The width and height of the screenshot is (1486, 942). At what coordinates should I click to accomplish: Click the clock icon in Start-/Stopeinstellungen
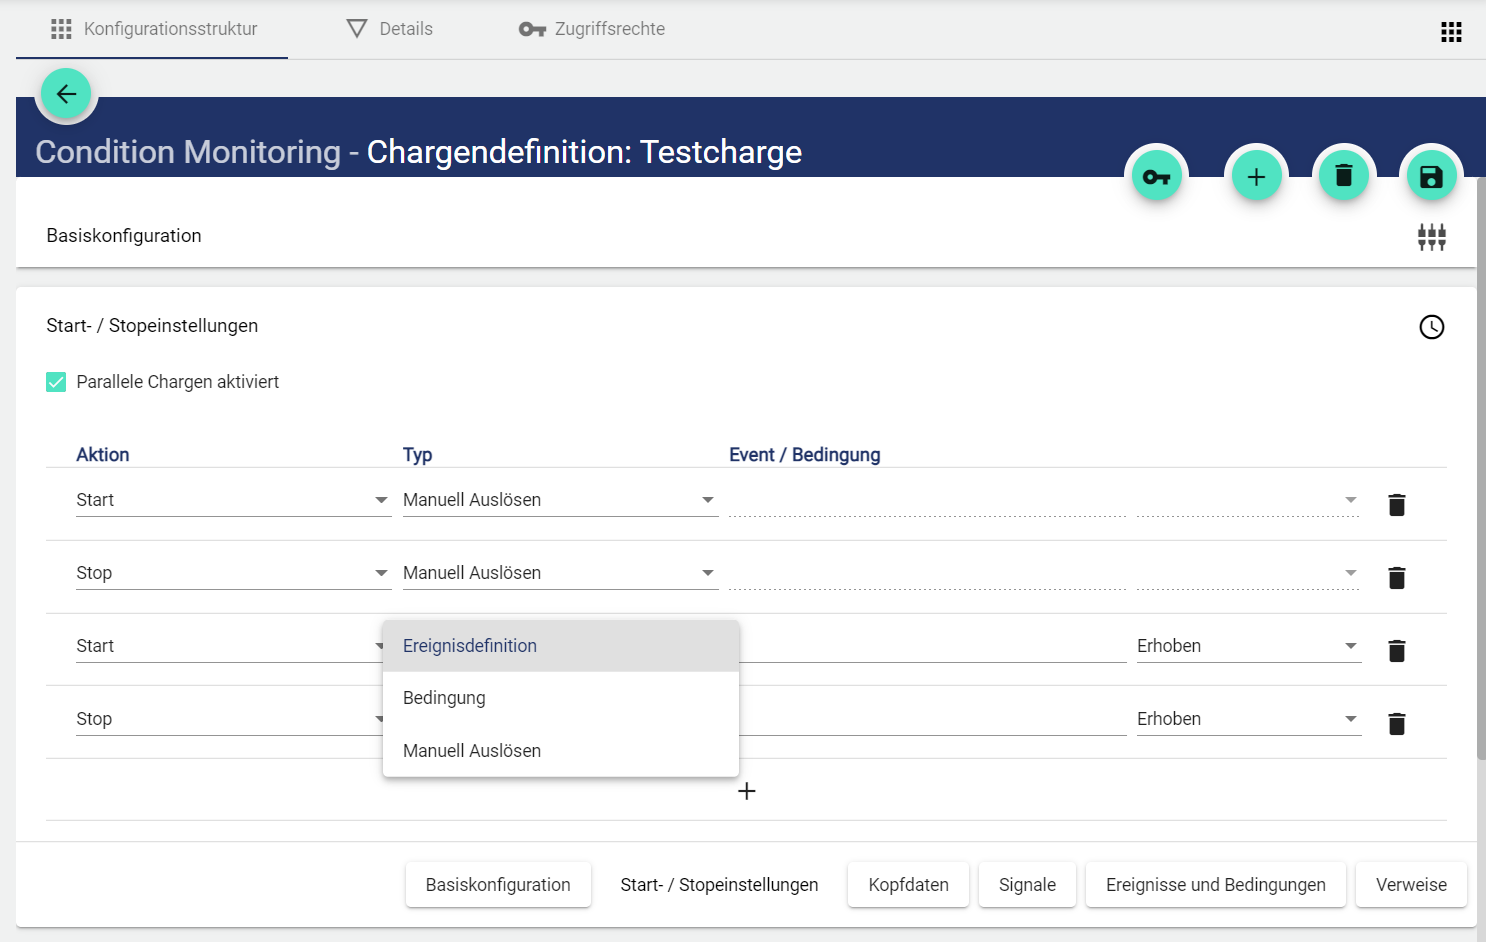(1431, 327)
